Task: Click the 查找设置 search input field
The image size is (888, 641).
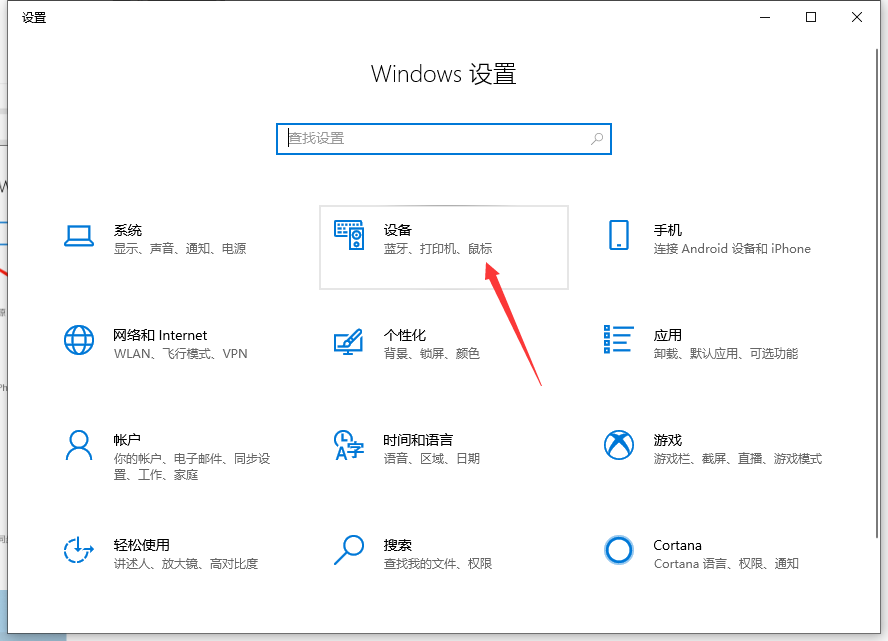Action: click(435, 139)
